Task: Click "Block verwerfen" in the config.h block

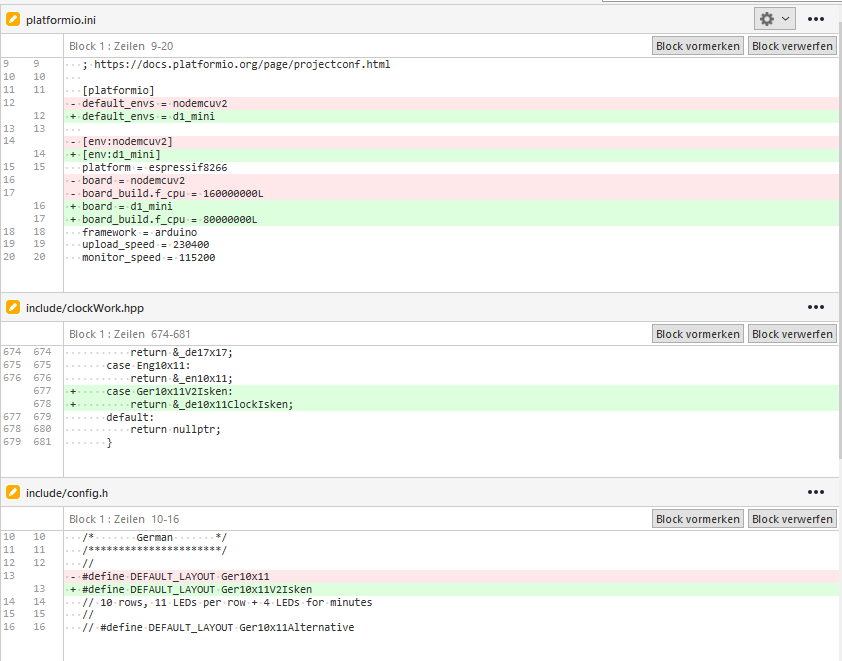Action: click(x=792, y=518)
